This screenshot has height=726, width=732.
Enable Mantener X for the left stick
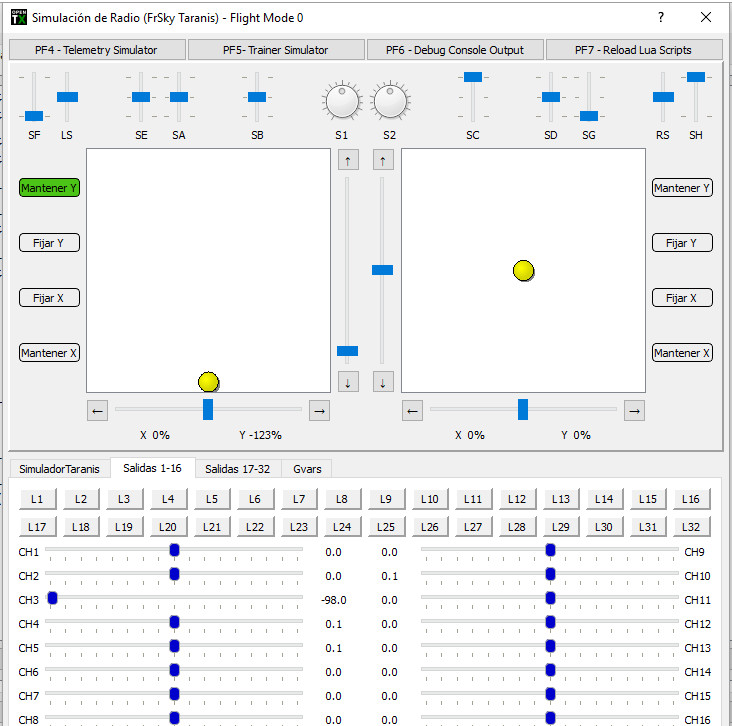[49, 353]
